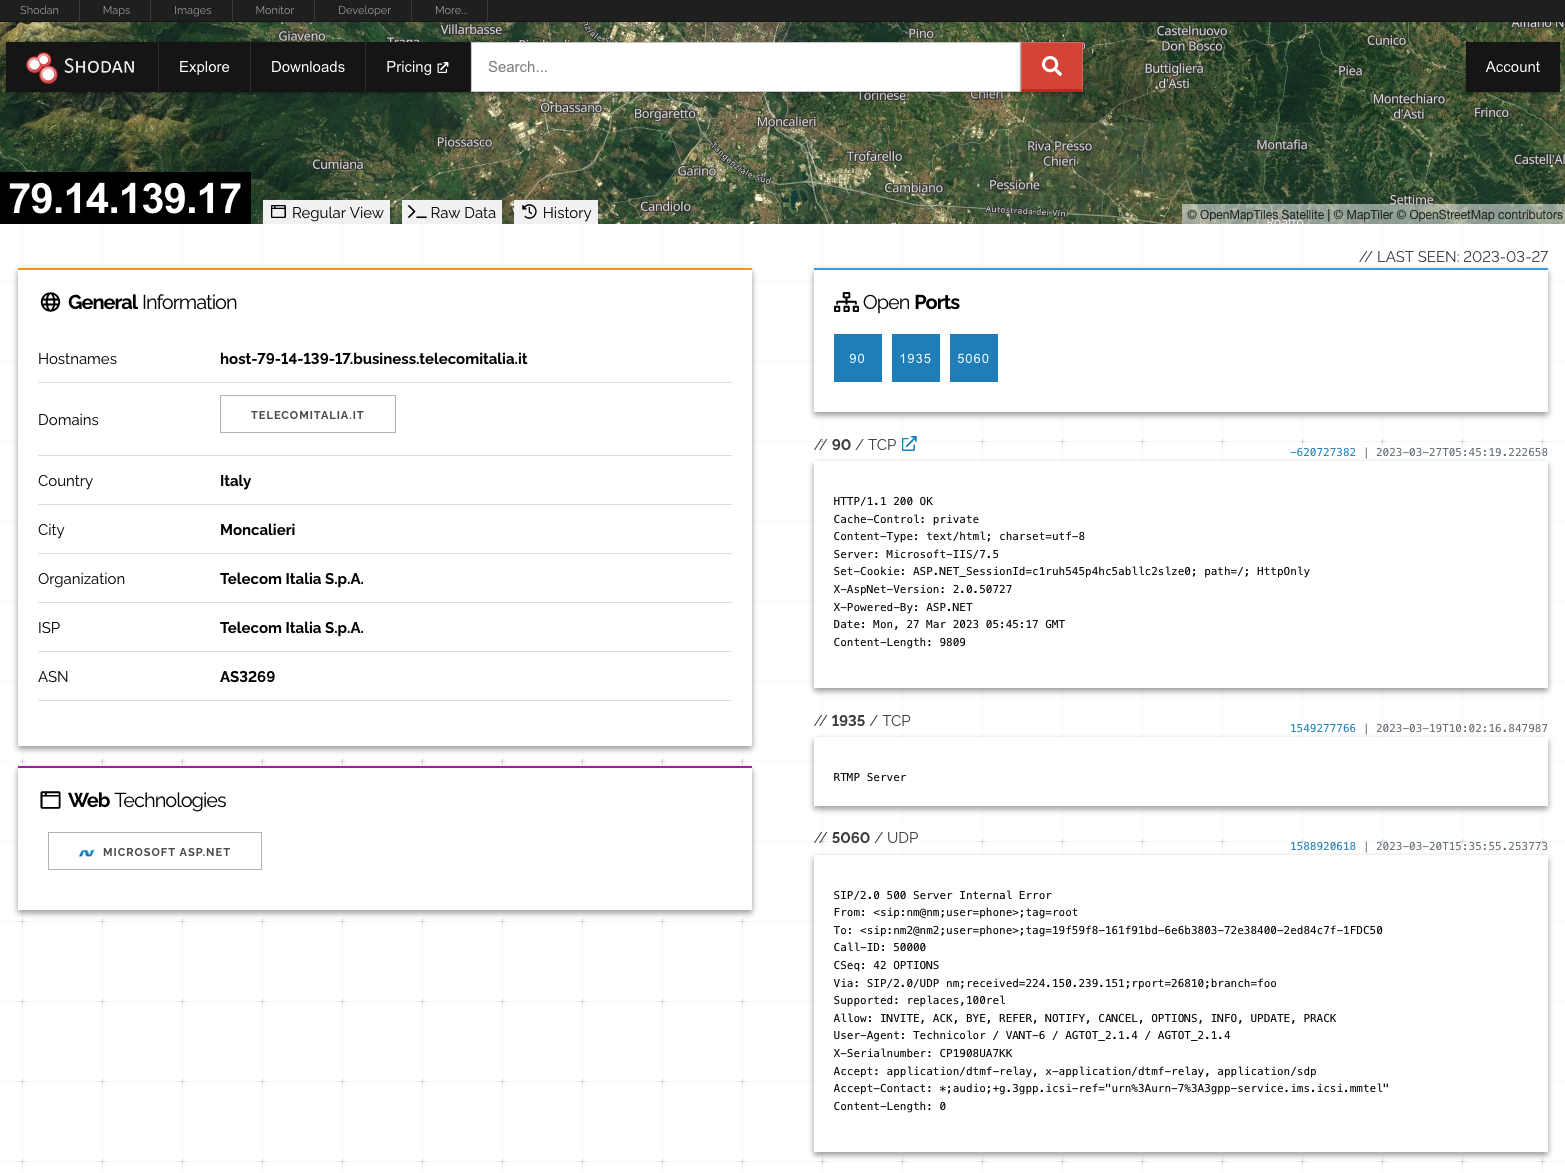Select the Regular View tab

(x=327, y=212)
